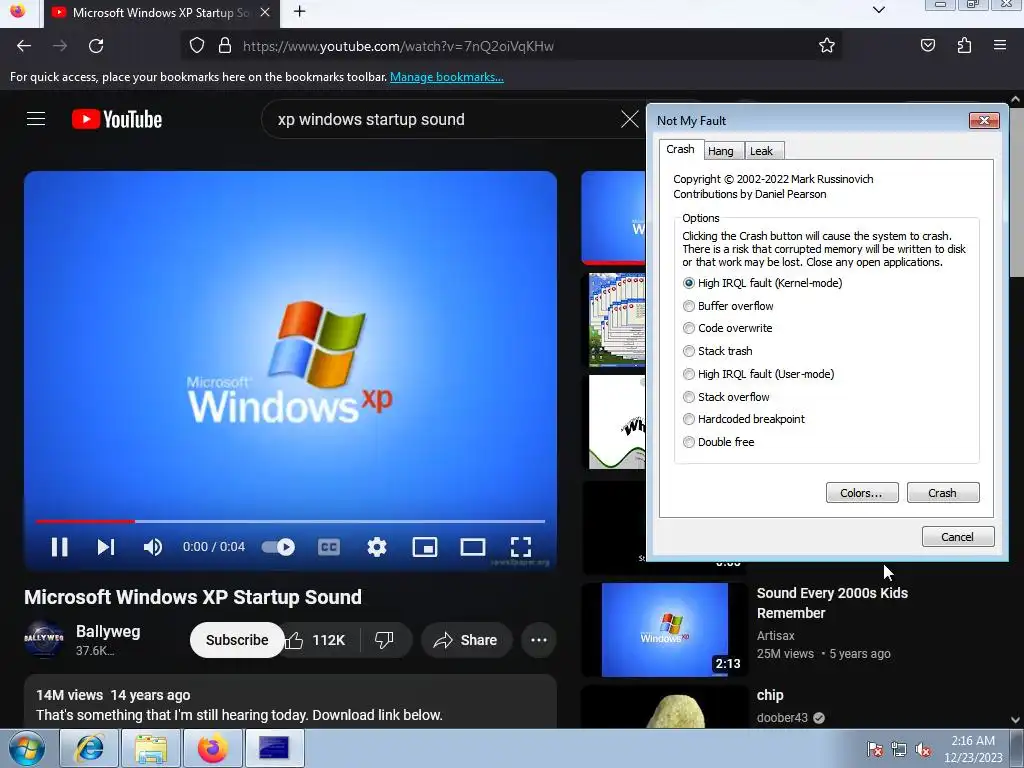Open Windows Explorer folder taskbar icon

click(151, 748)
